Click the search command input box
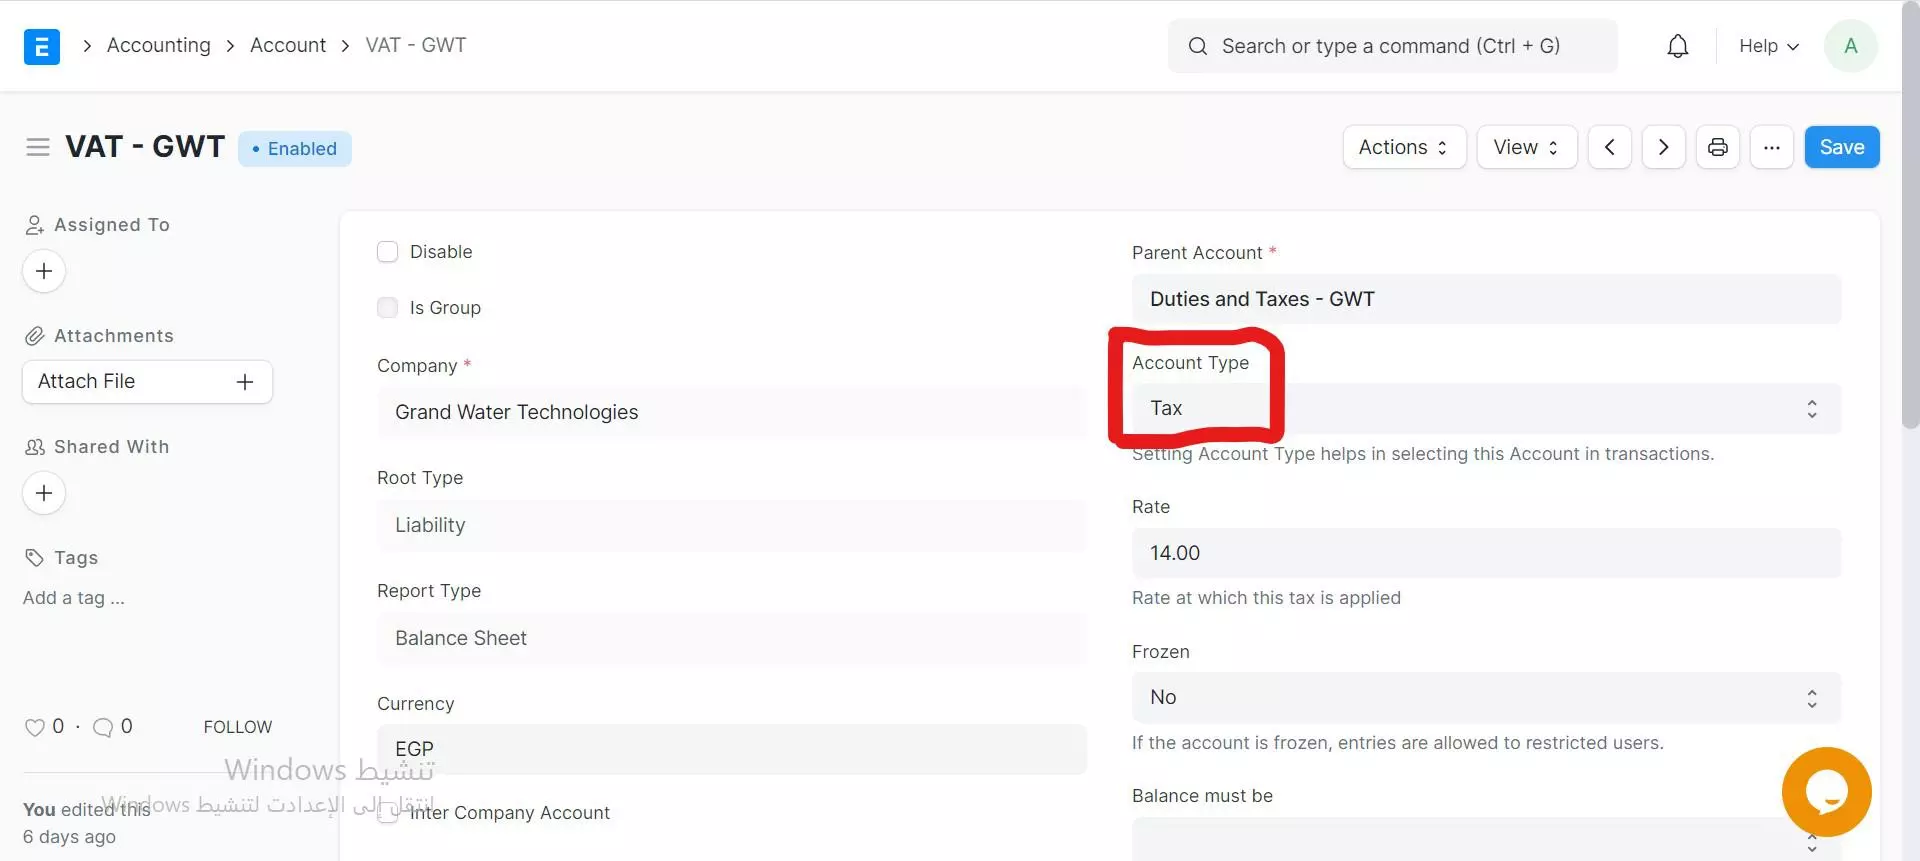 [x=1392, y=46]
